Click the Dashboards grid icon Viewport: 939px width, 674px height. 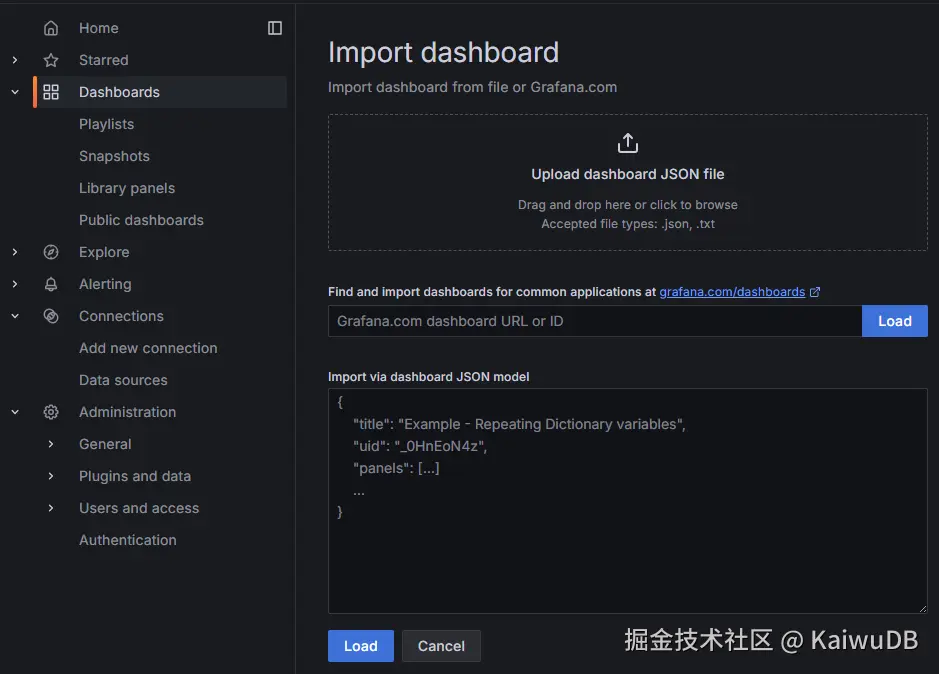pyautogui.click(x=51, y=92)
